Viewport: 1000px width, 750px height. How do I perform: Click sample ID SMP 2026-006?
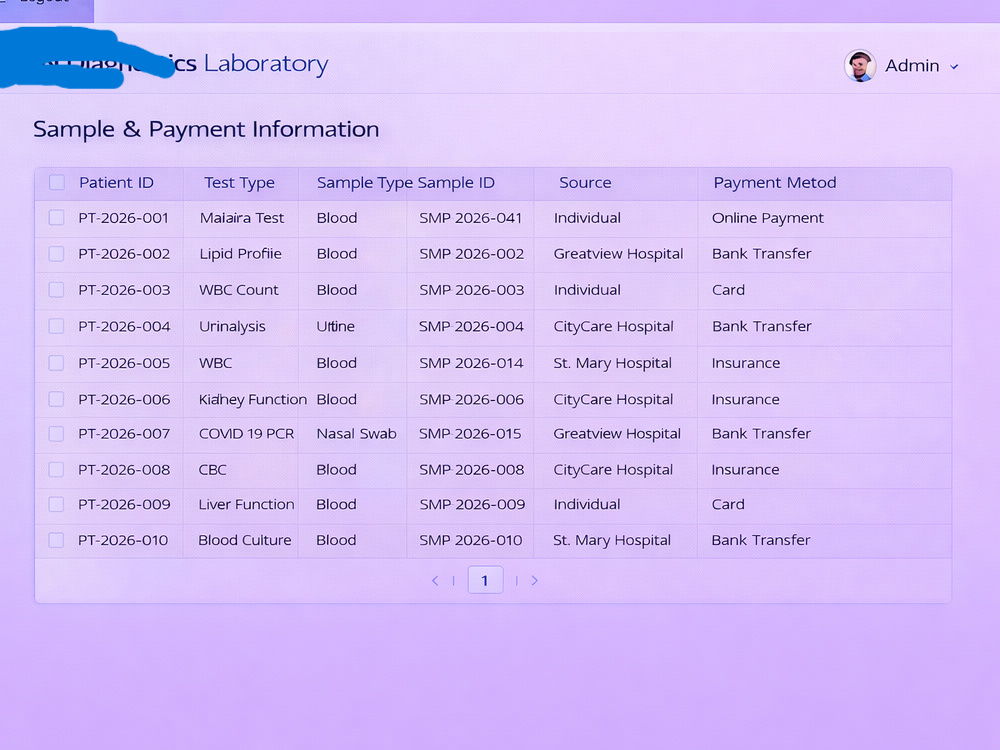[471, 400]
